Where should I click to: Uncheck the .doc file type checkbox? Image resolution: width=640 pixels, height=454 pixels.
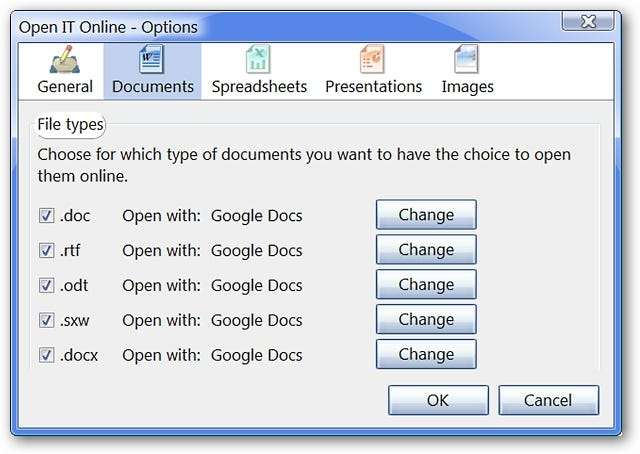point(46,215)
